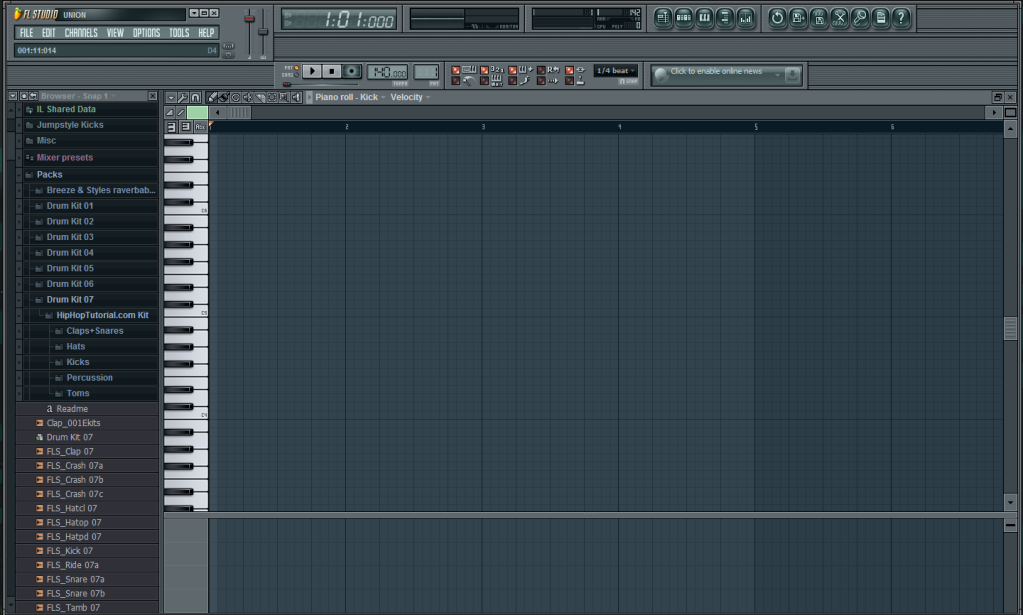Screen dimensions: 1023x615
Task: Click the news download button
Action: click(792, 75)
